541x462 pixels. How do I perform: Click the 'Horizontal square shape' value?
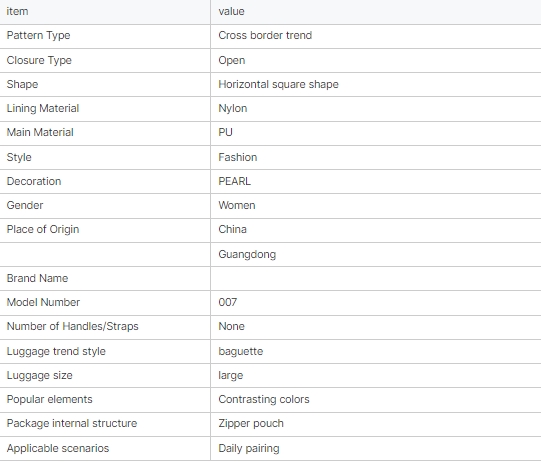point(278,85)
